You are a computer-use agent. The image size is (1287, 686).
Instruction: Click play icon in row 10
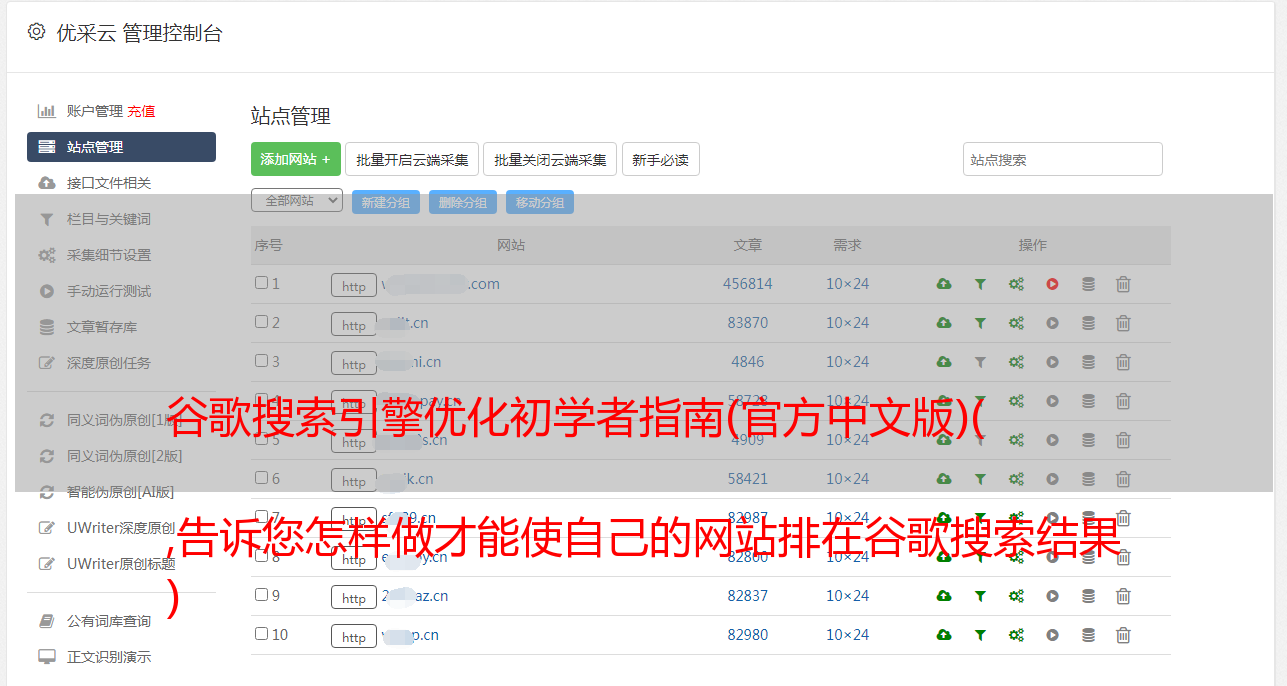click(1052, 635)
